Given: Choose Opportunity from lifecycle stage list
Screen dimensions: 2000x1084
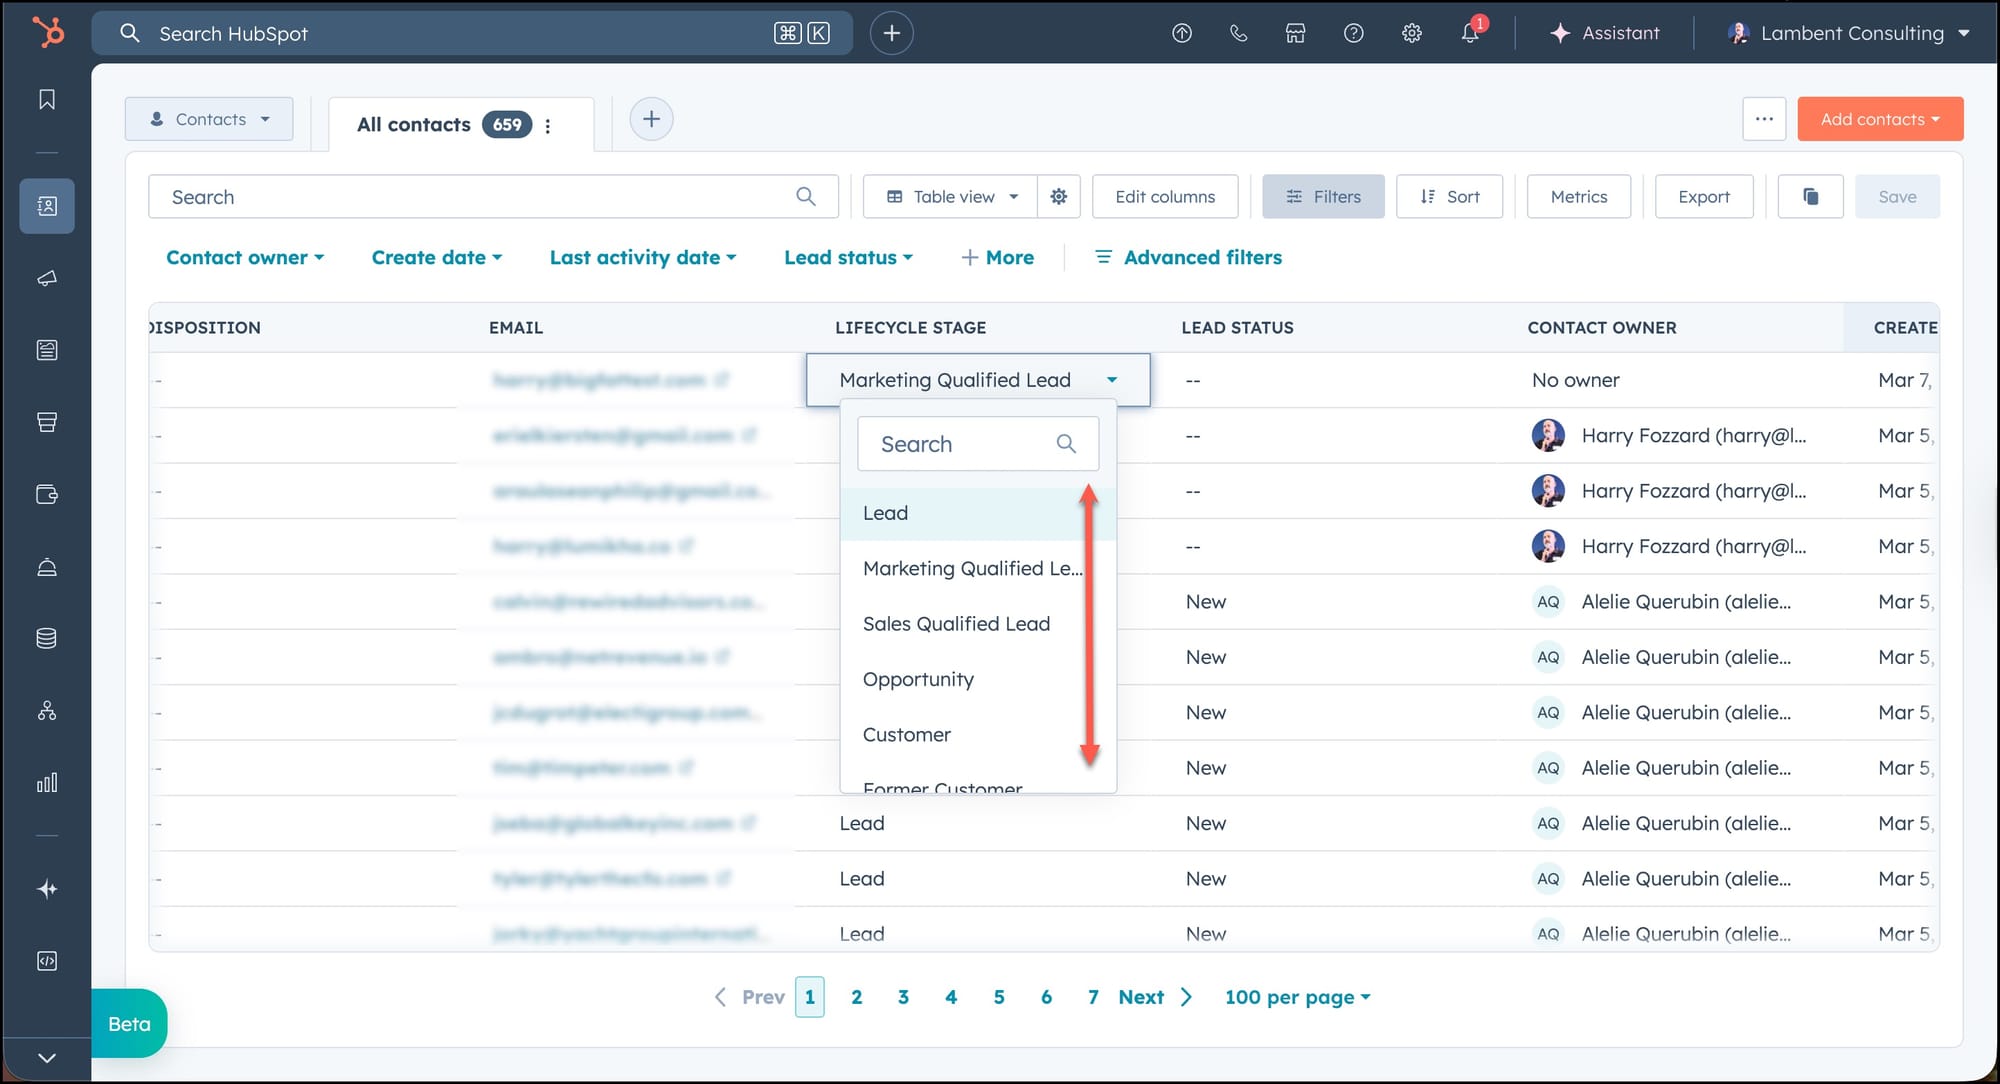Looking at the screenshot, I should click(x=918, y=679).
